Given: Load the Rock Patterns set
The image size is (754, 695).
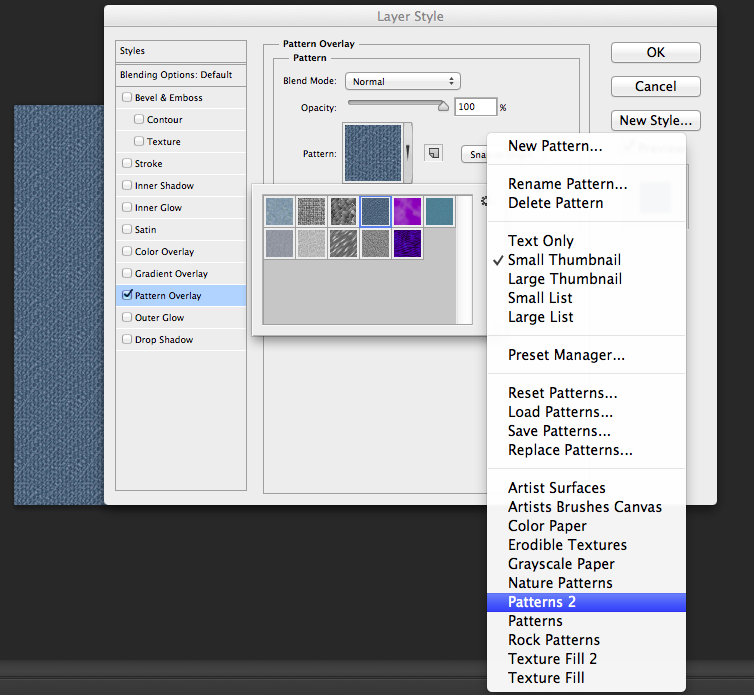Looking at the screenshot, I should point(586,640).
